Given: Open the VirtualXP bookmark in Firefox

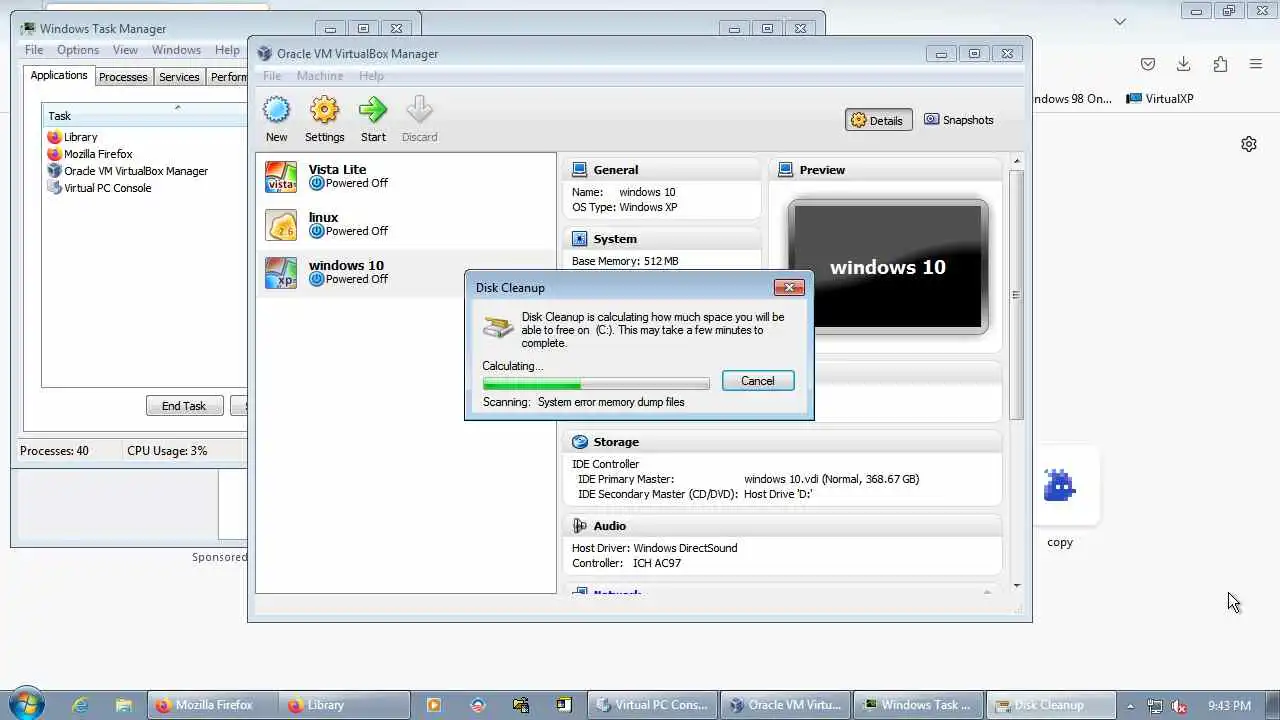Looking at the screenshot, I should point(1160,98).
